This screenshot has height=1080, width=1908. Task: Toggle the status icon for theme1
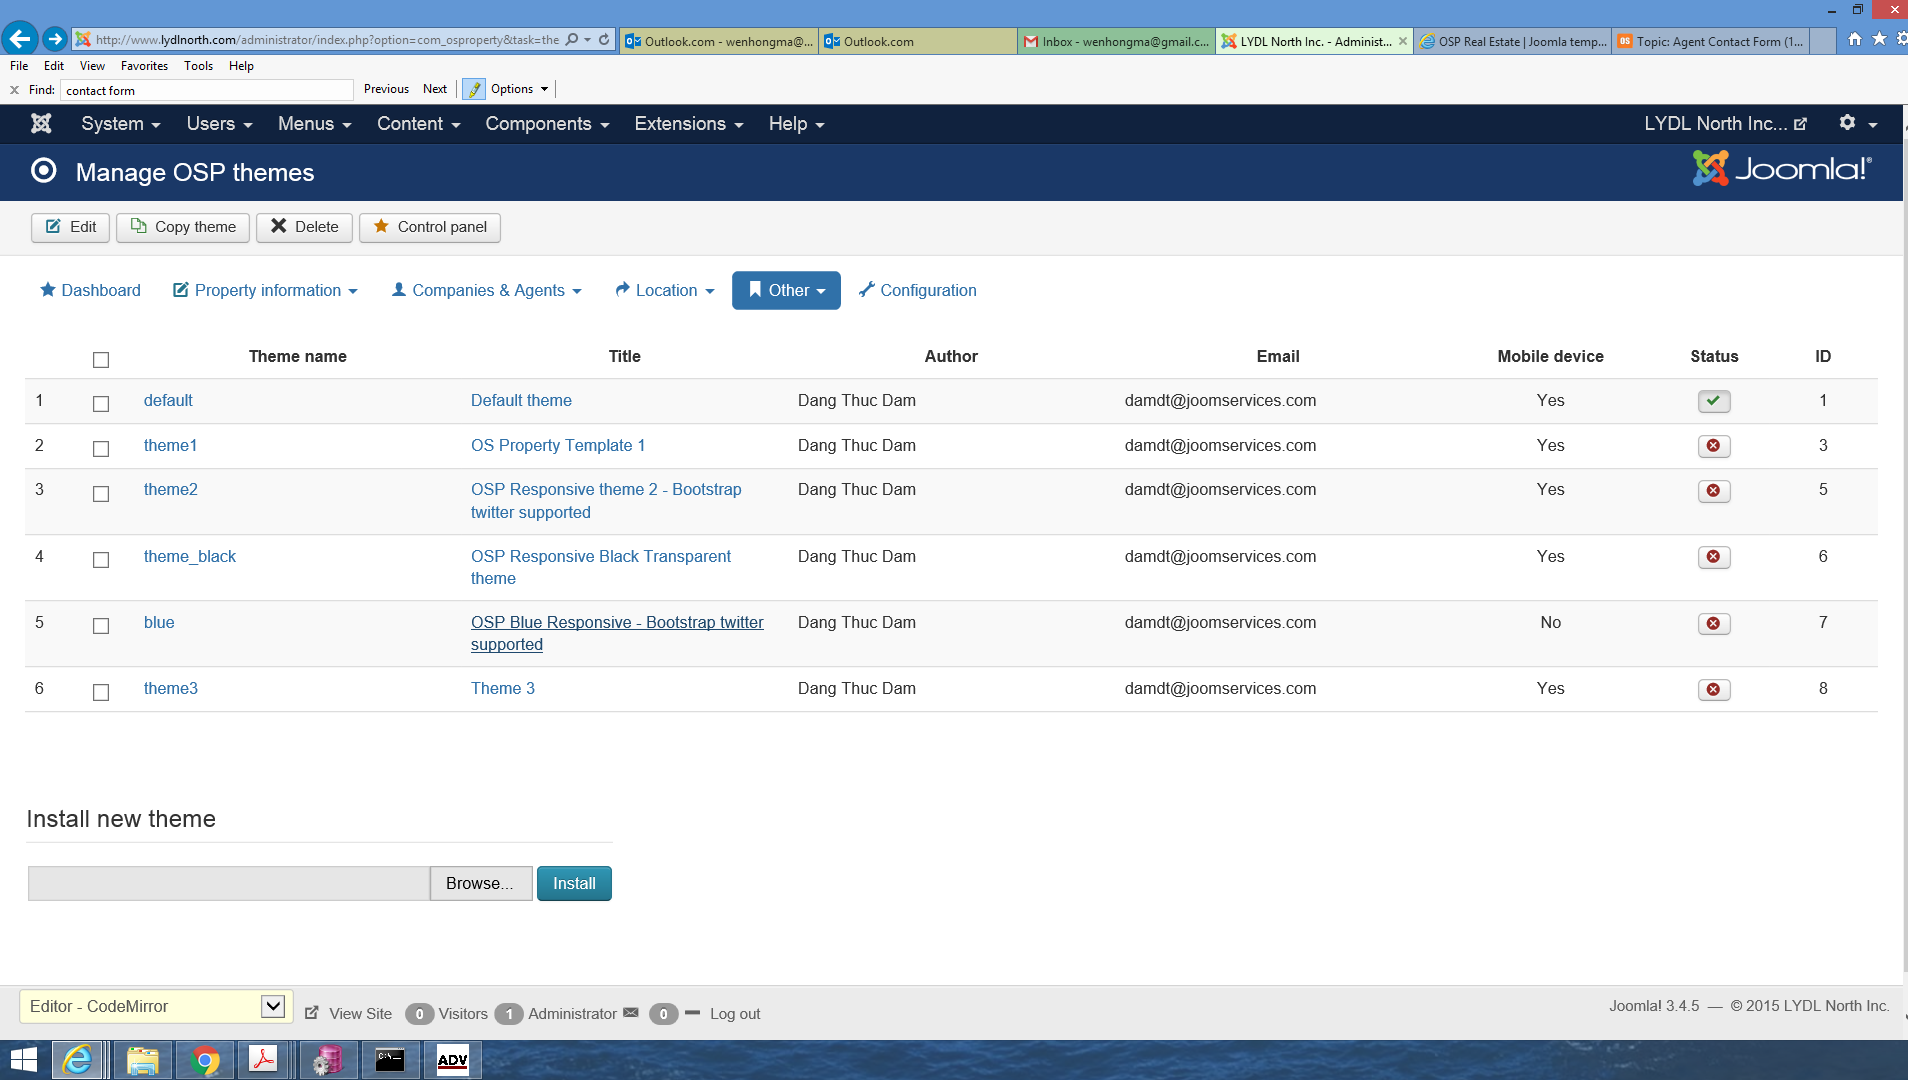click(1714, 446)
